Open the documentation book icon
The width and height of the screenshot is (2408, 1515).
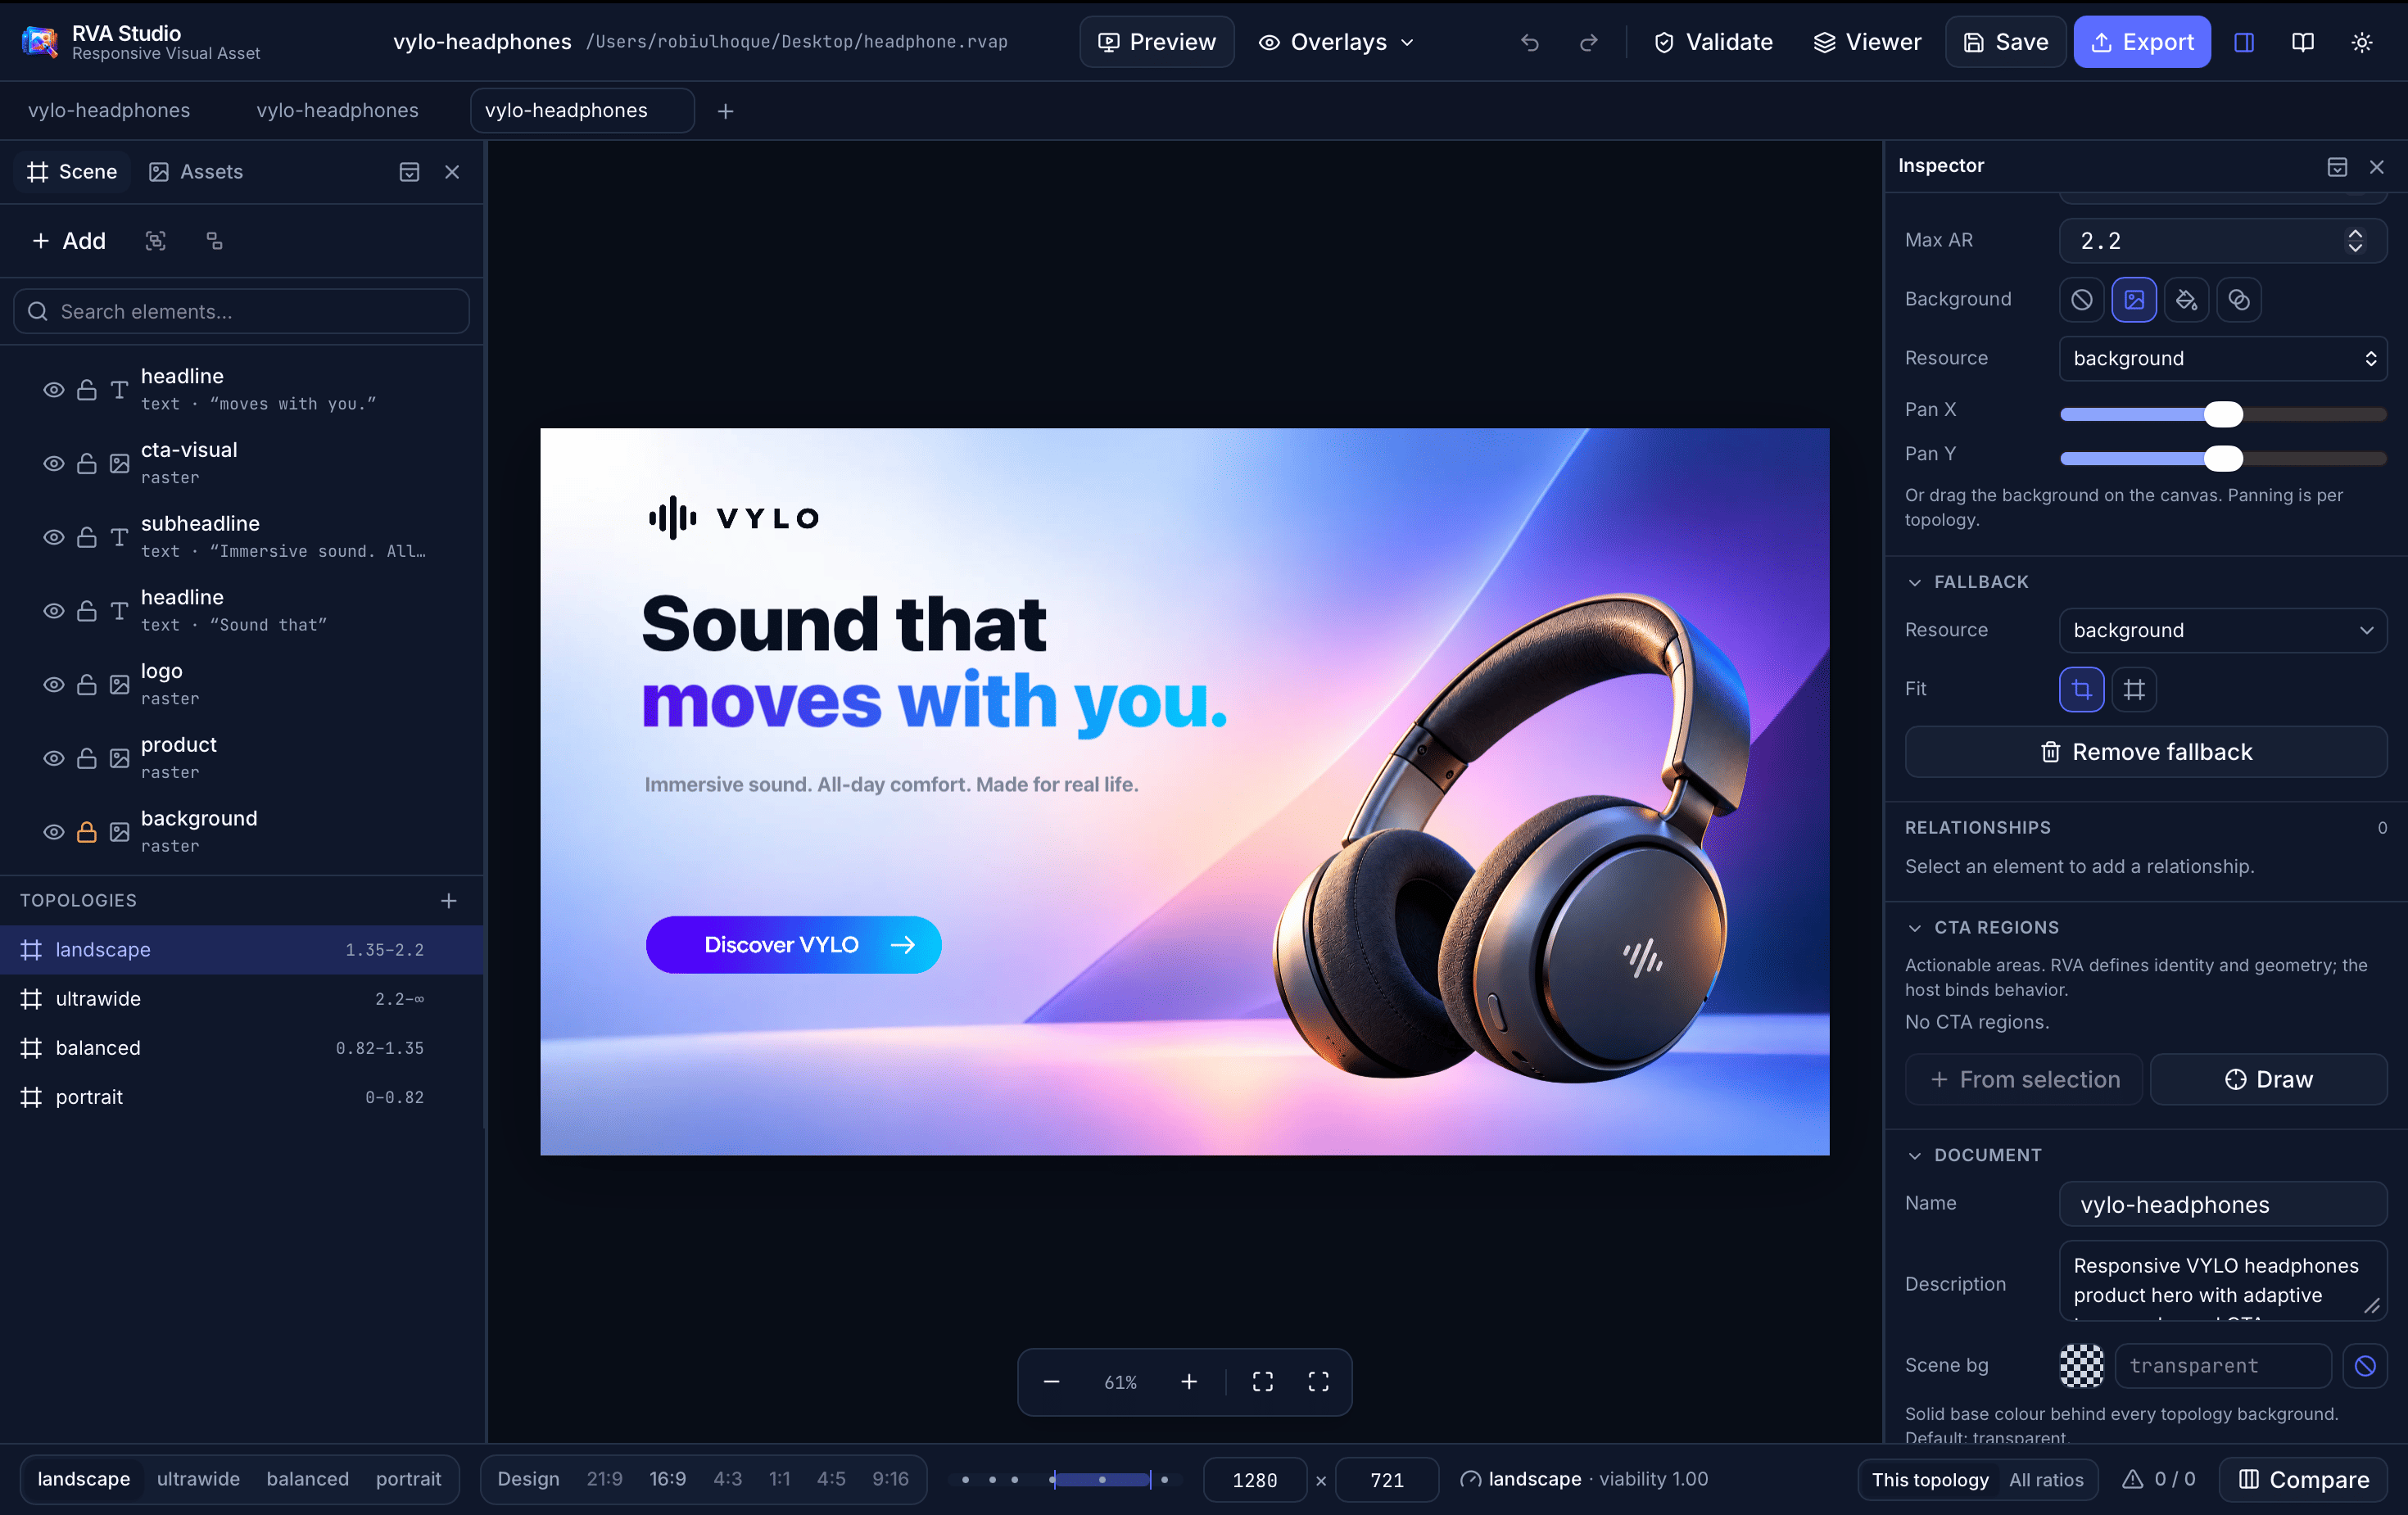pos(2302,42)
